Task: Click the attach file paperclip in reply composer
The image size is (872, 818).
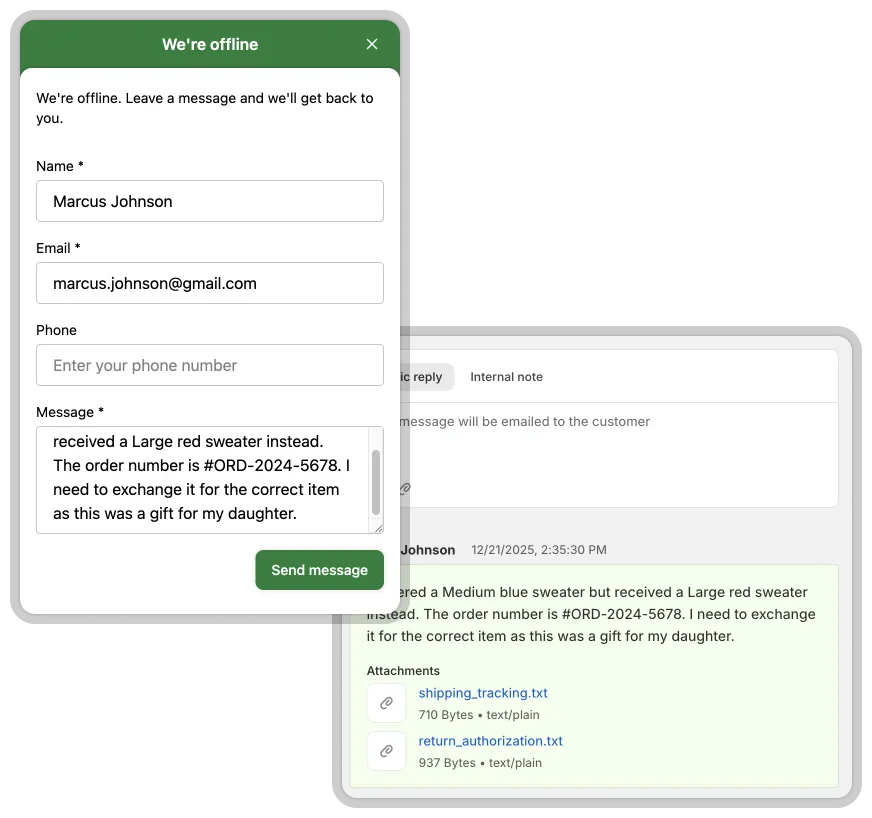Action: [404, 489]
